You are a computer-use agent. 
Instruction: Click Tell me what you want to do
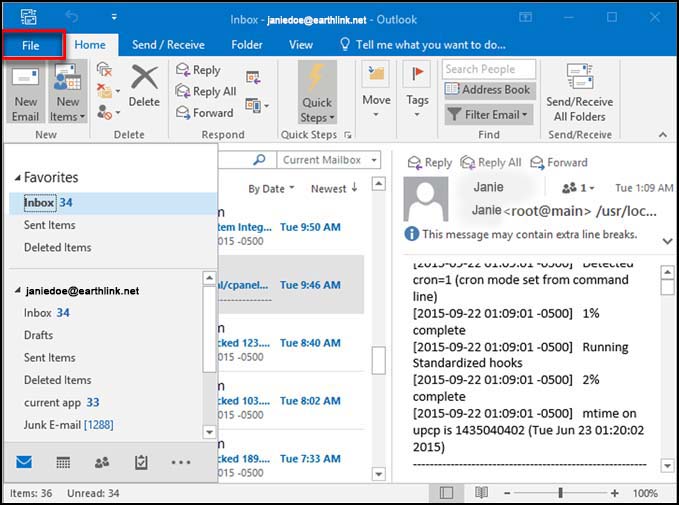click(423, 45)
